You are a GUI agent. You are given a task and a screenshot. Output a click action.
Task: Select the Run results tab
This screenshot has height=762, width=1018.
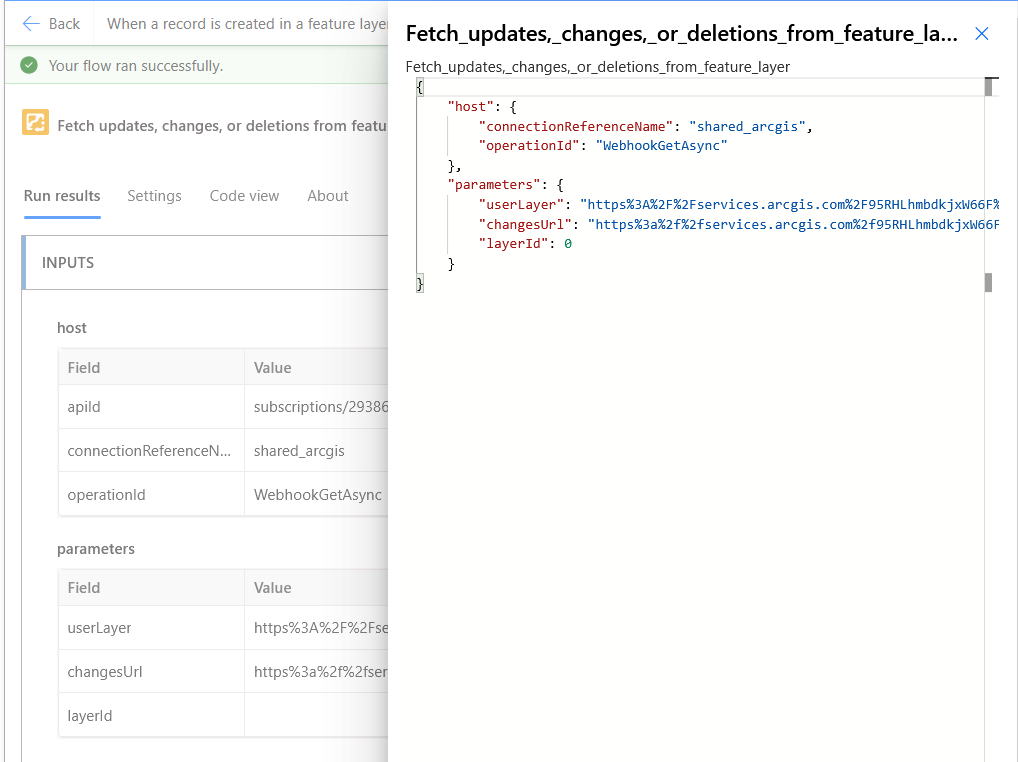click(x=61, y=196)
